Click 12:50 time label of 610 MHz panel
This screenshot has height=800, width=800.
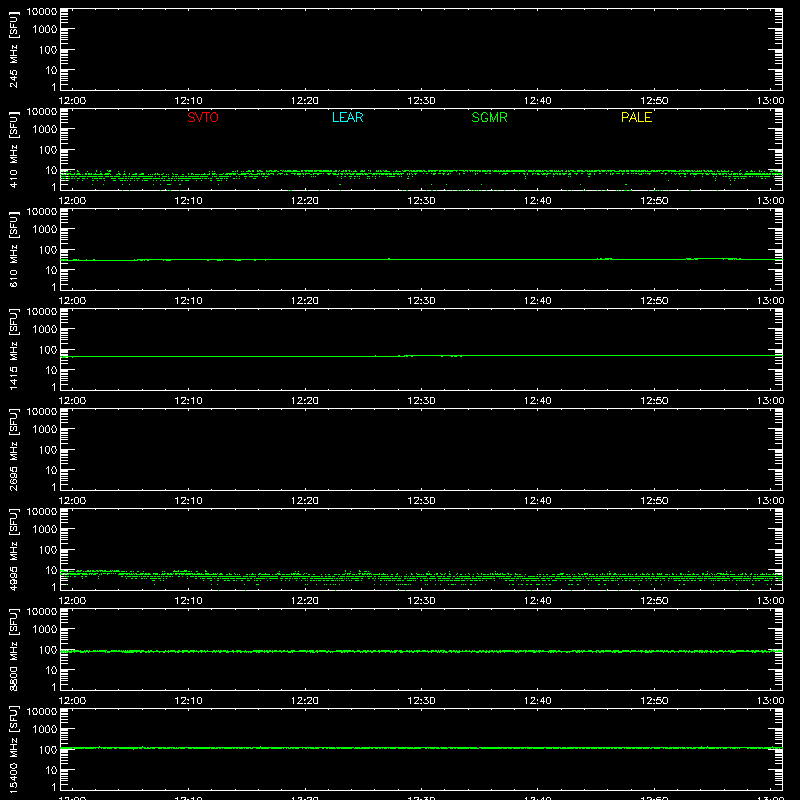pyautogui.click(x=654, y=301)
